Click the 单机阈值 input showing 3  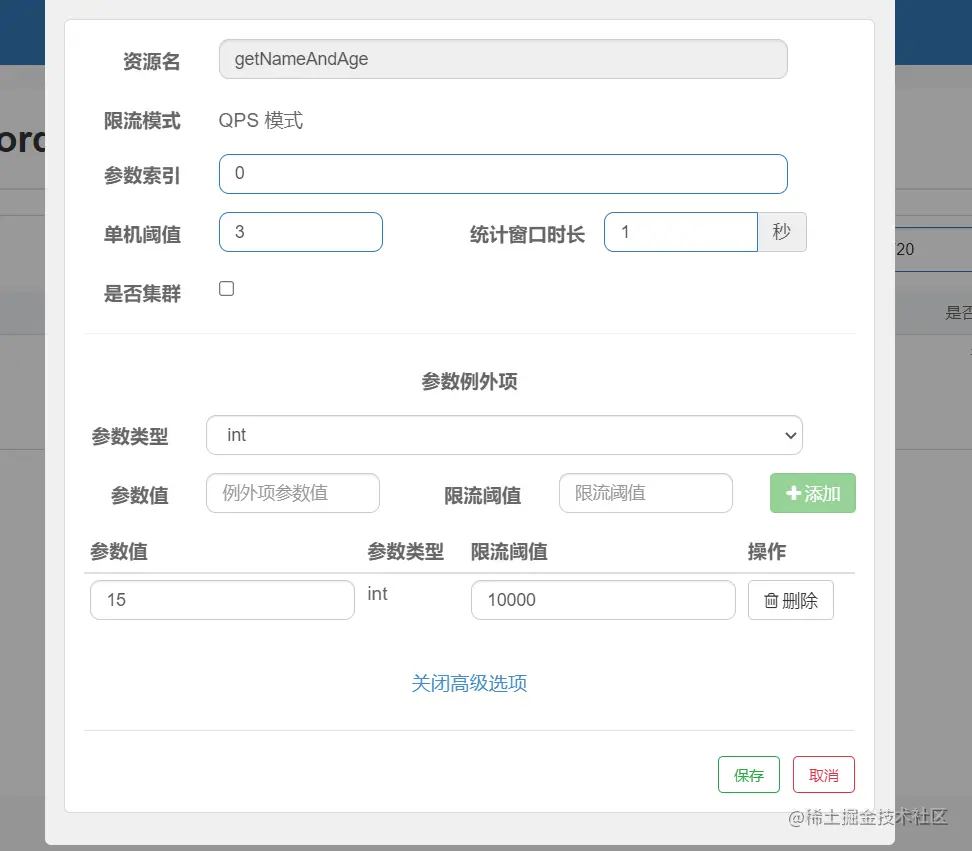301,232
